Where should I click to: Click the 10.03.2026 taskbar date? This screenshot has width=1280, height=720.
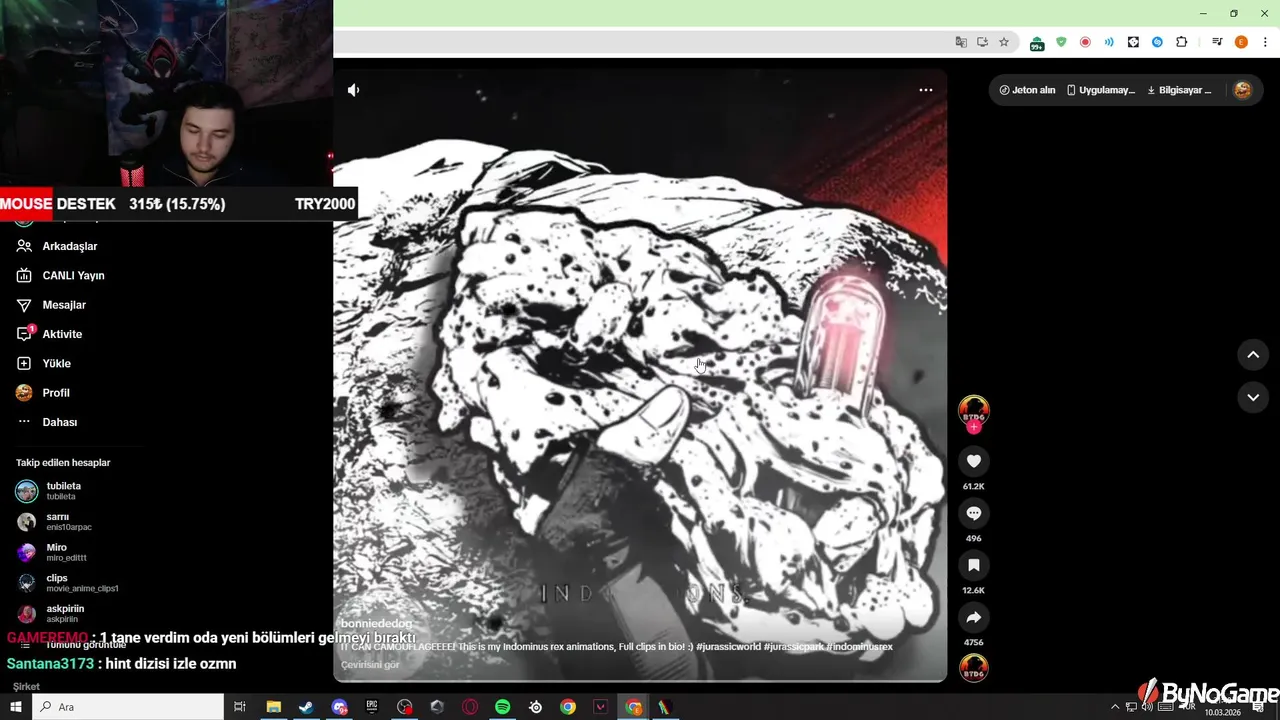pyautogui.click(x=1221, y=713)
